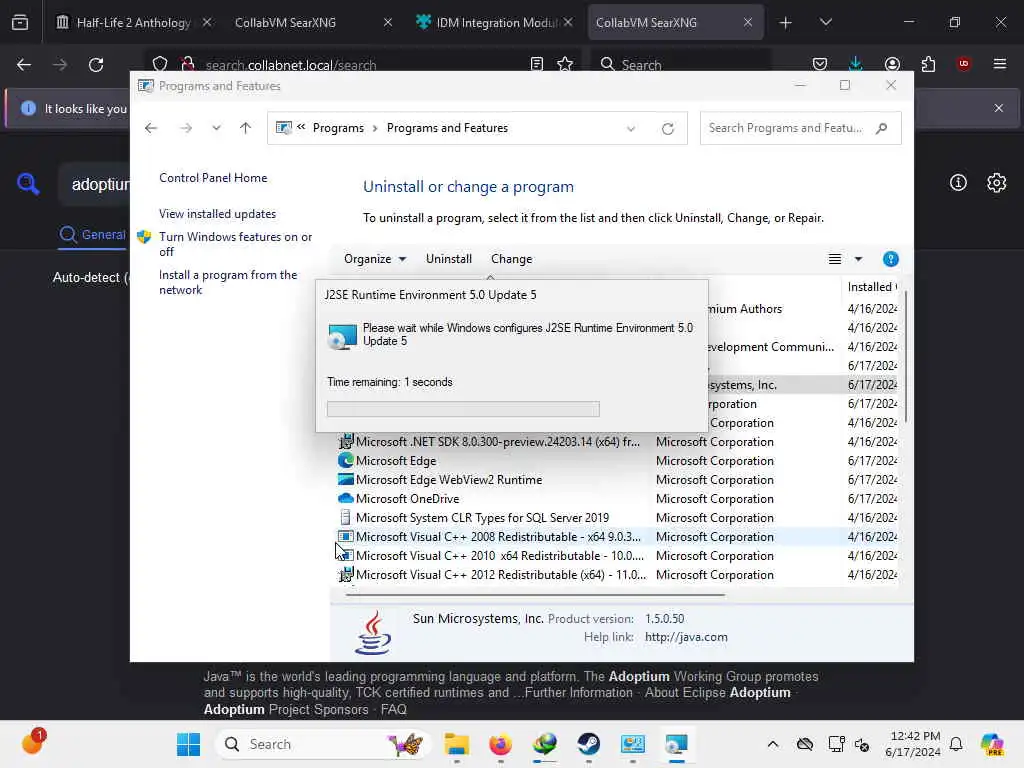Open File Explorer from the taskbar
Screen dimensions: 1024x768
456,744
